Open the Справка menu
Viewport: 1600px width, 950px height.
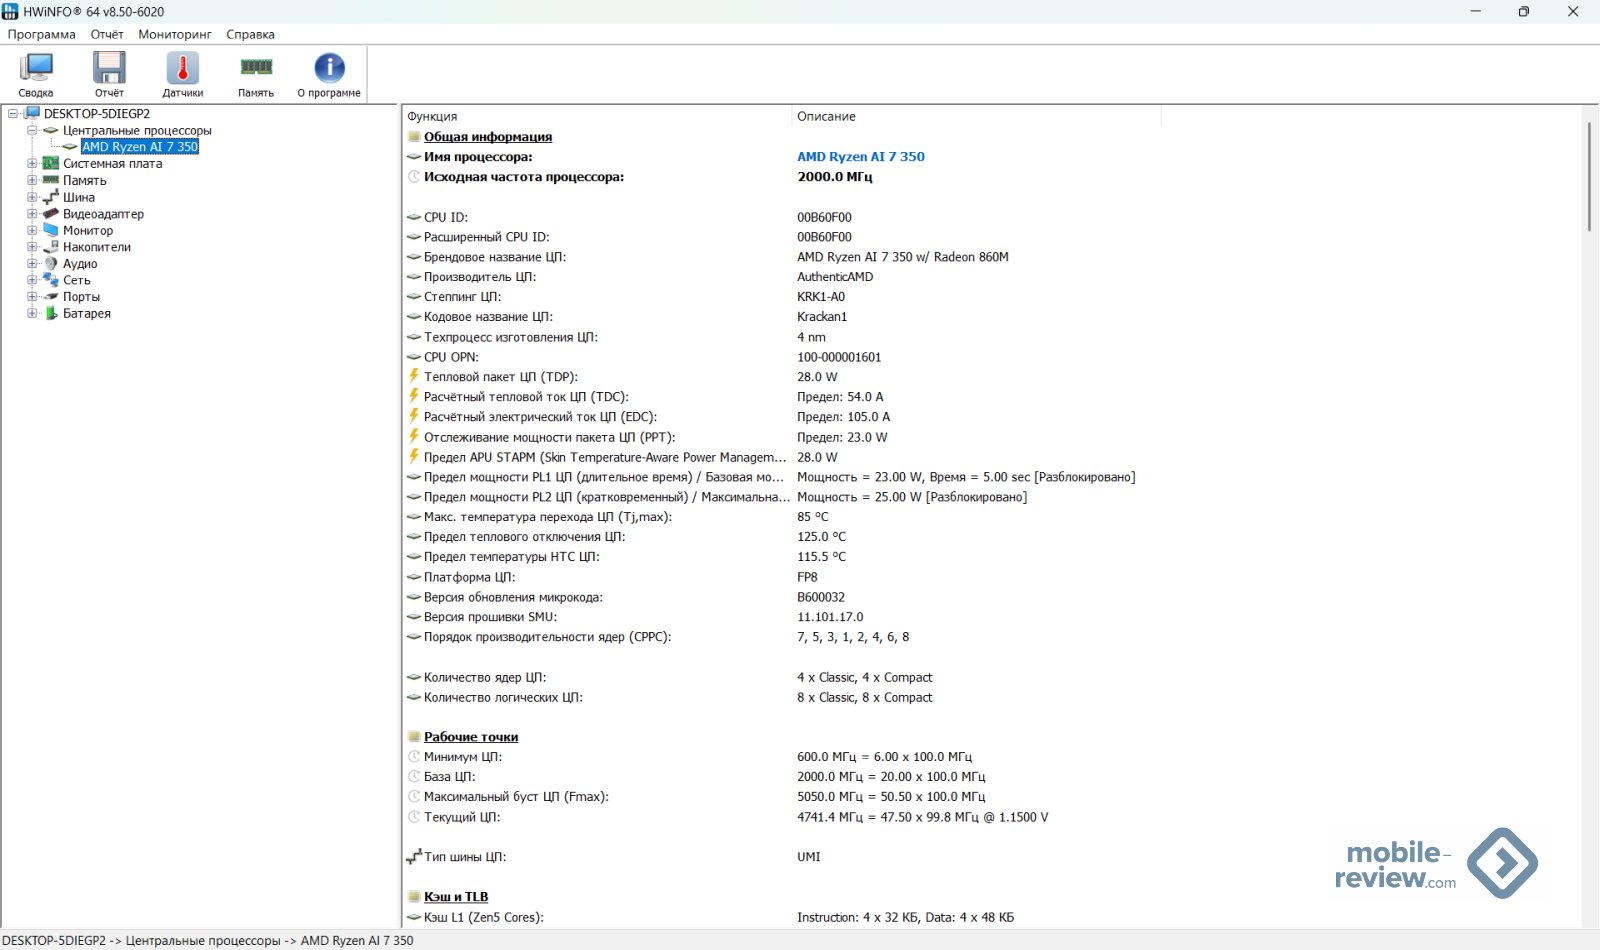pyautogui.click(x=250, y=34)
